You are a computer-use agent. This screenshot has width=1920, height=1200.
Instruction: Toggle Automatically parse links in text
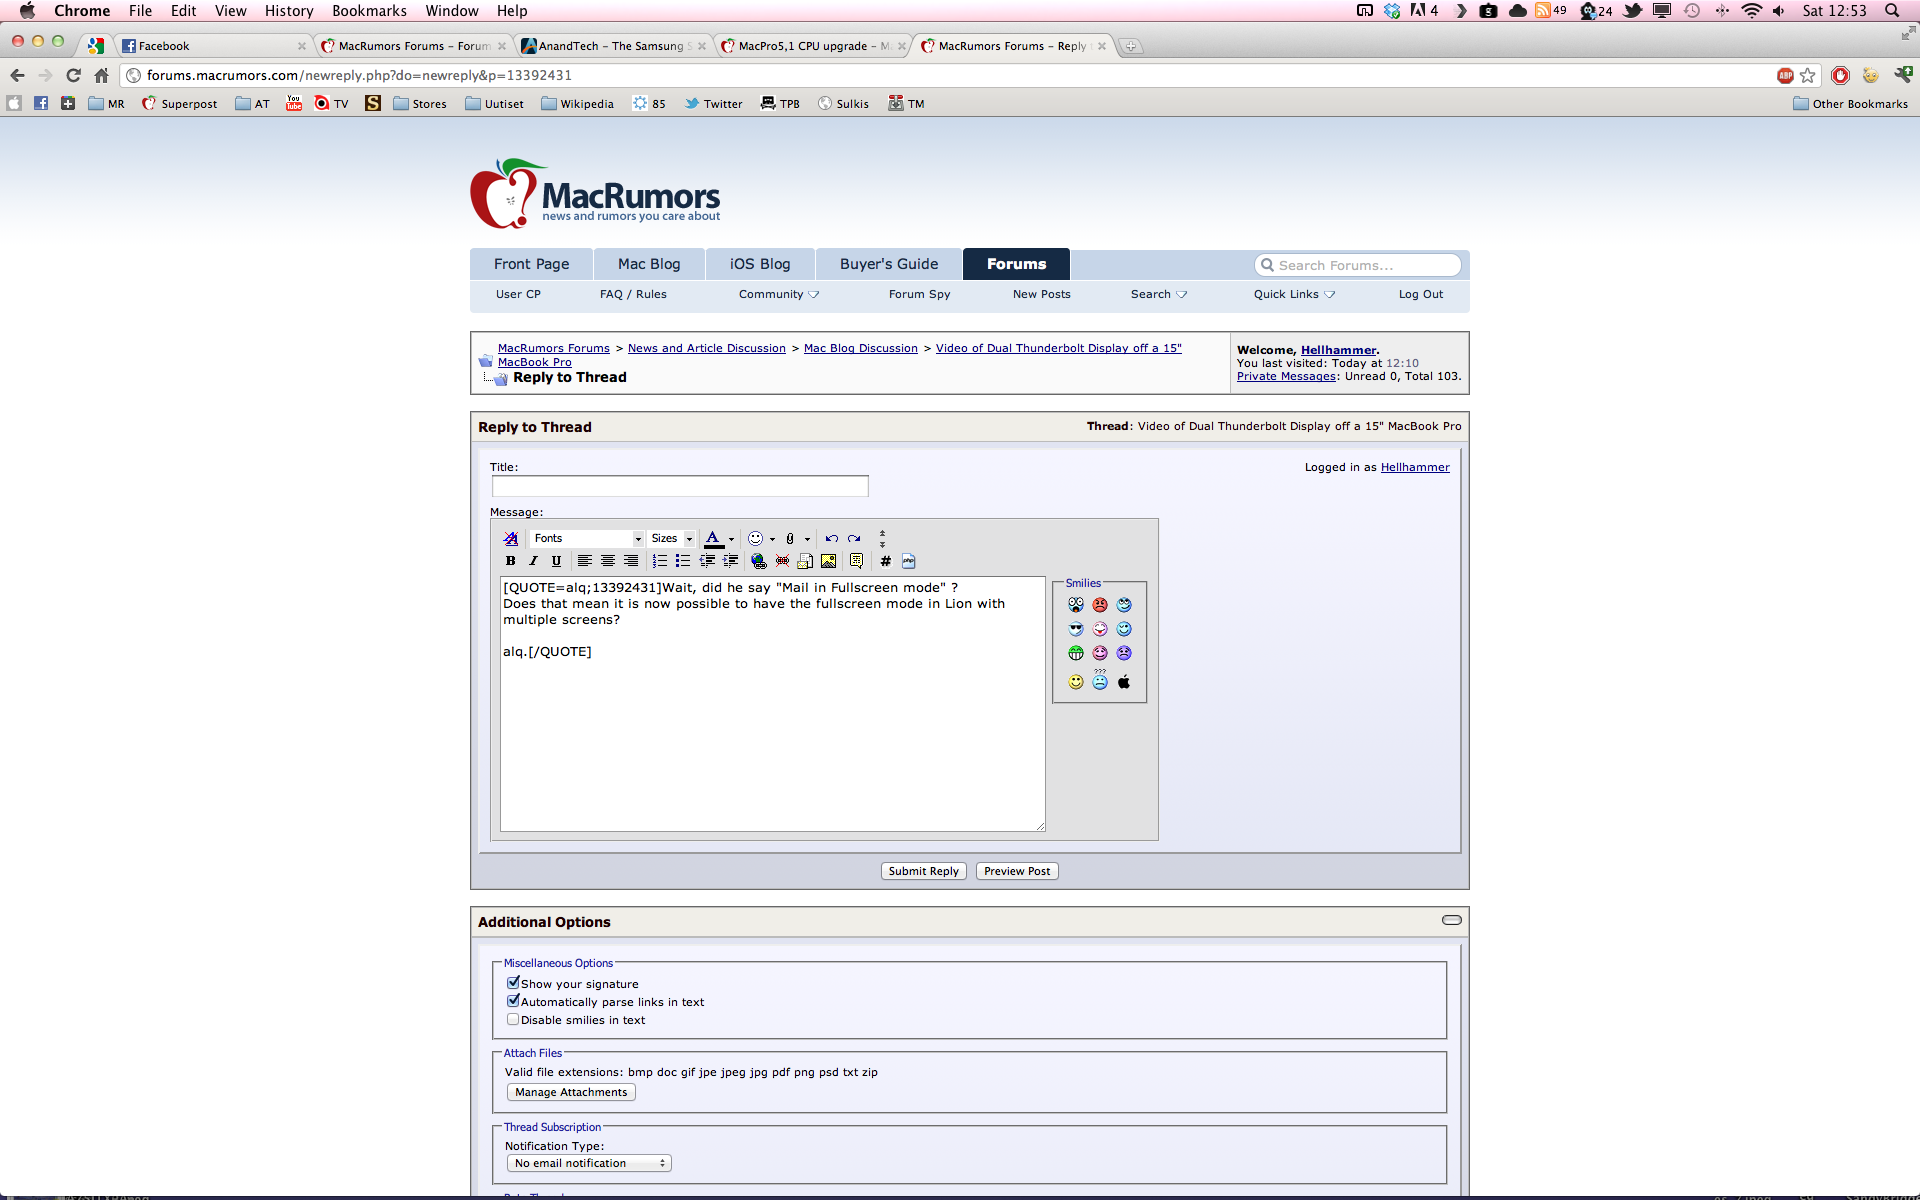click(x=513, y=1001)
